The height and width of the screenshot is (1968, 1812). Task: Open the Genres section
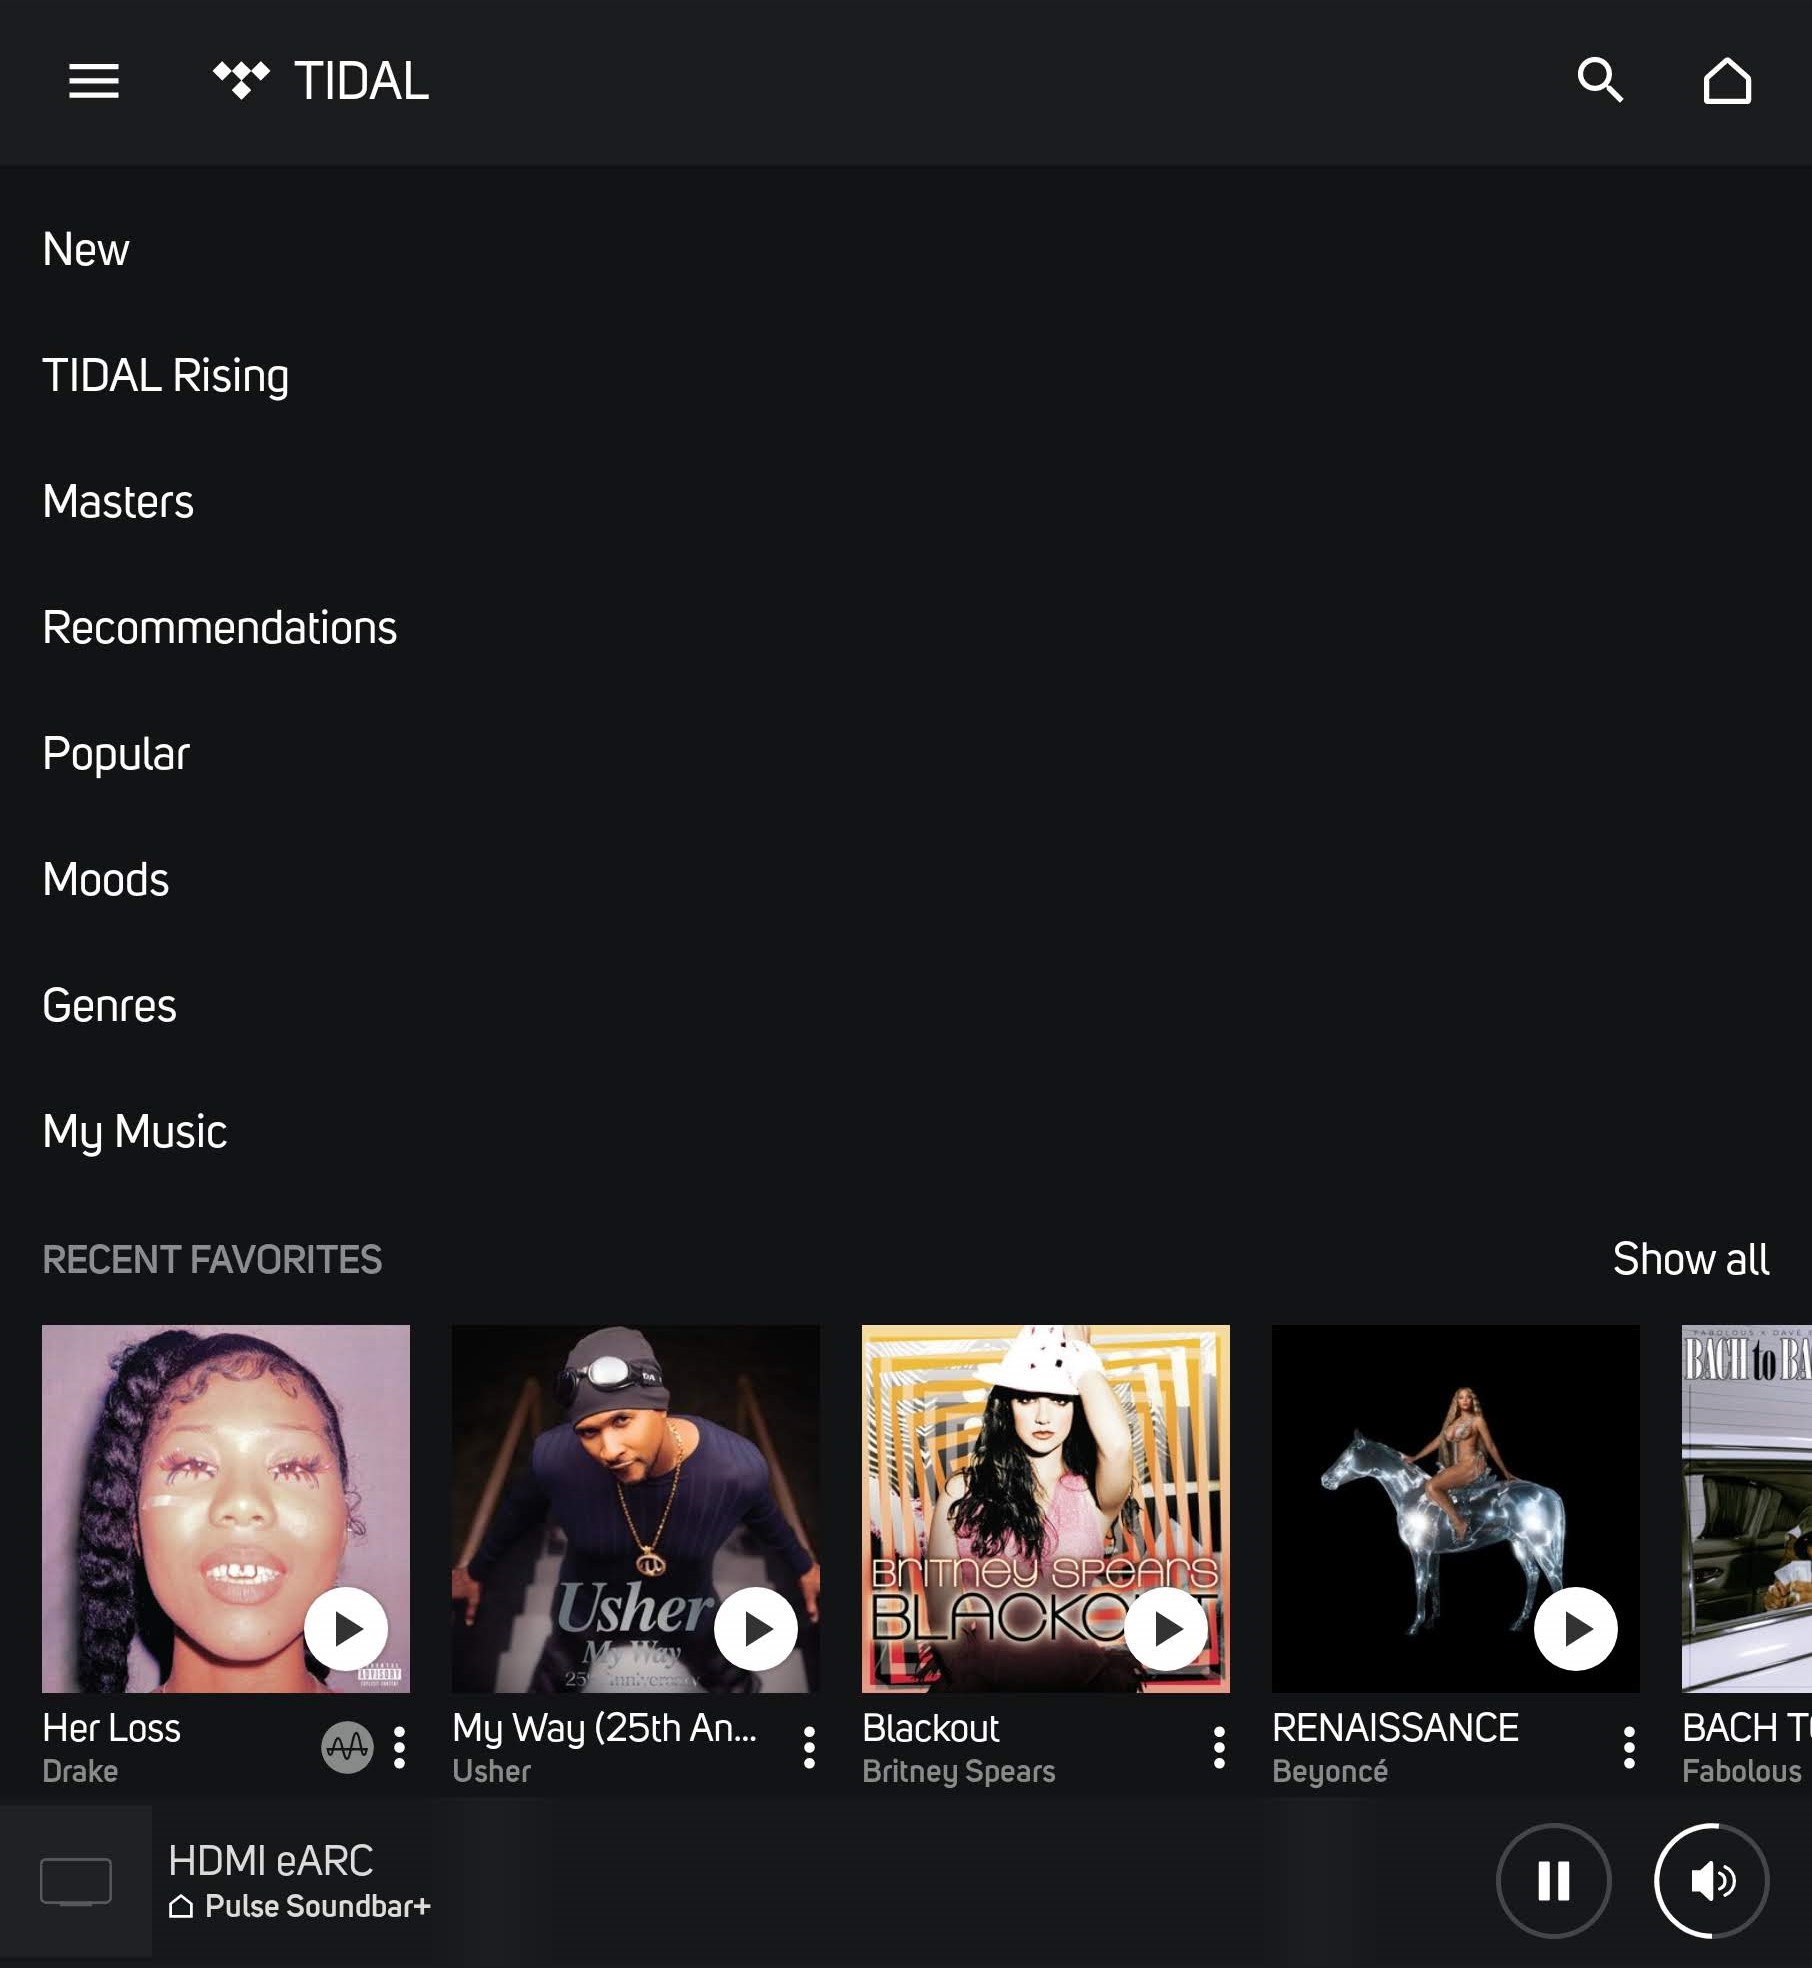[109, 1005]
